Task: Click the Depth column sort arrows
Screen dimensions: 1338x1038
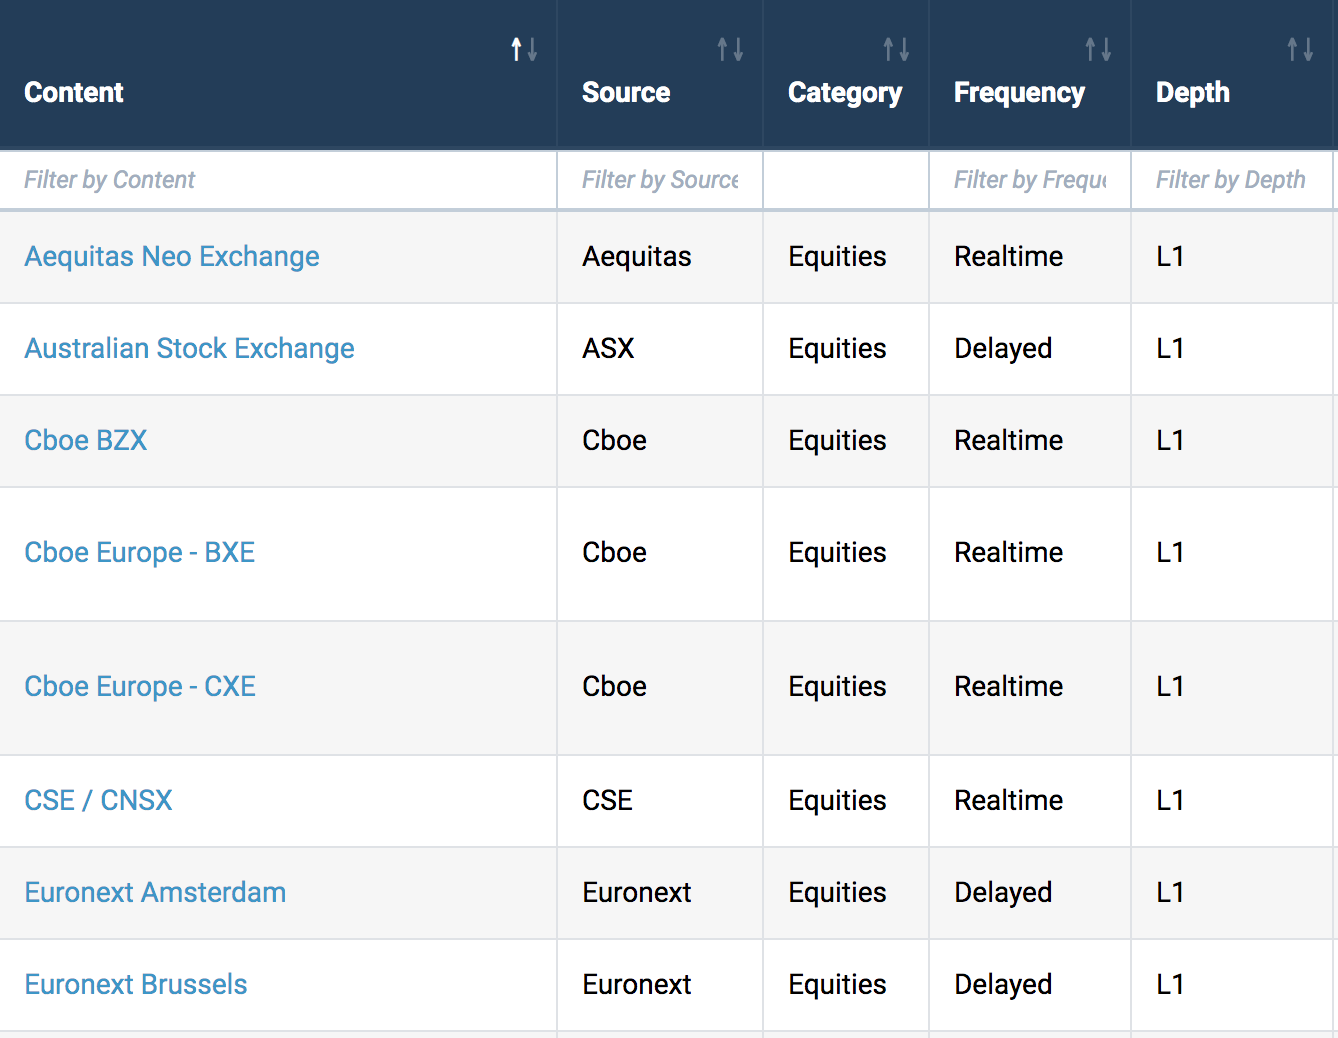Action: (1300, 49)
